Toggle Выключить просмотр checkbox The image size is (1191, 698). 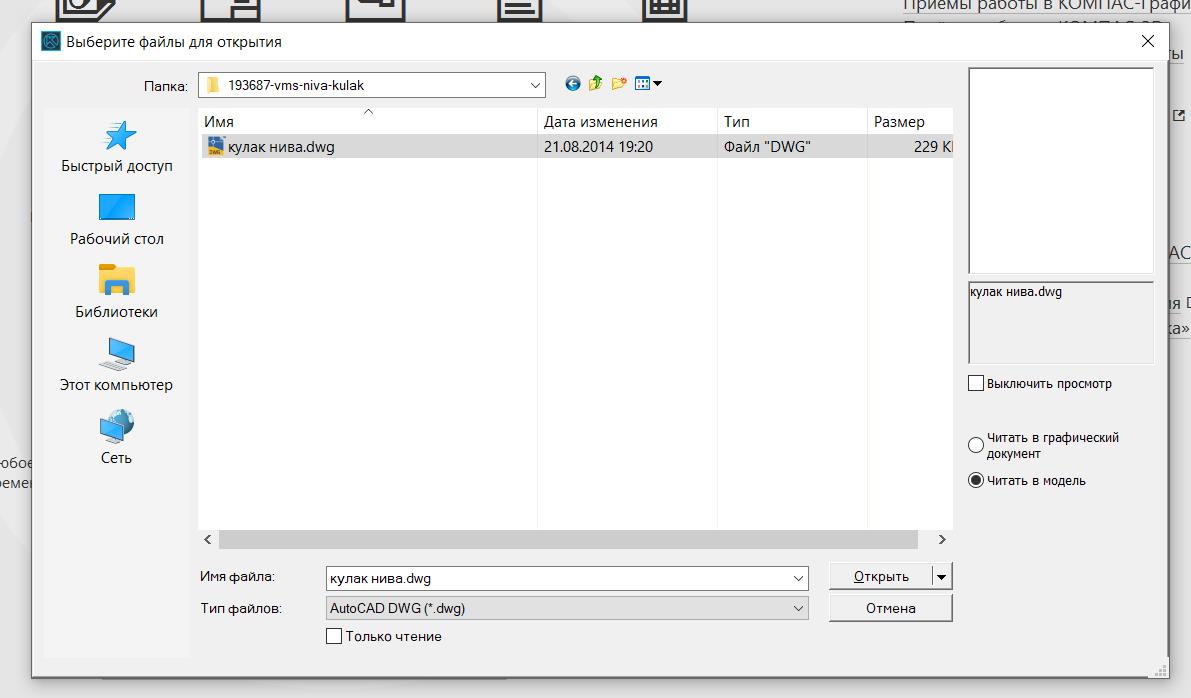tap(976, 384)
